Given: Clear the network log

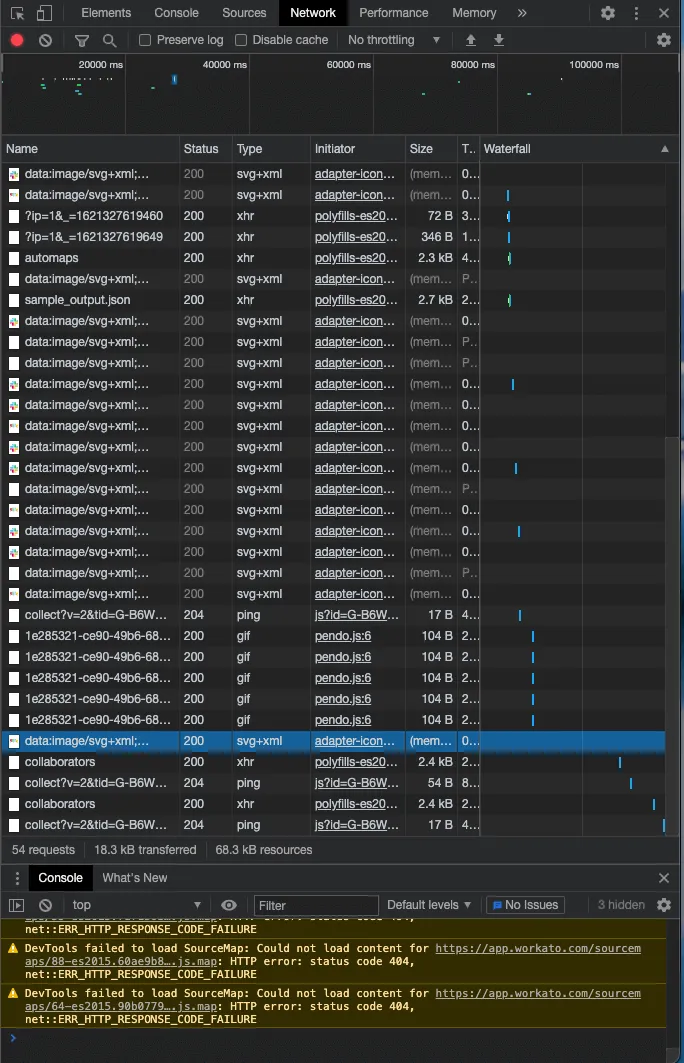Looking at the screenshot, I should [x=45, y=40].
